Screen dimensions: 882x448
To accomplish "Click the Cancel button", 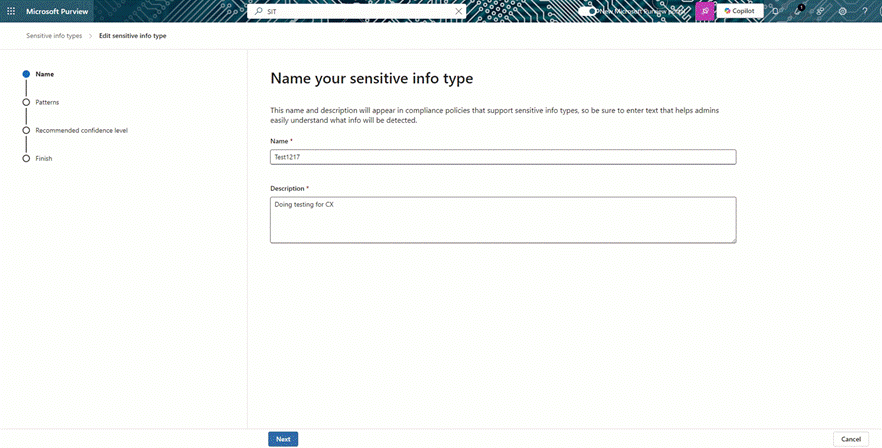I will point(850,439).
